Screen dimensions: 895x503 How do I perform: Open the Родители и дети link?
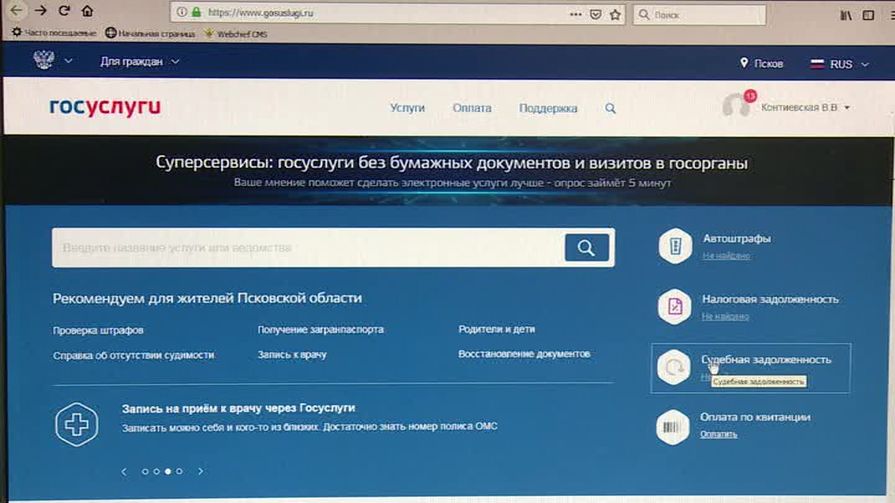coord(496,329)
